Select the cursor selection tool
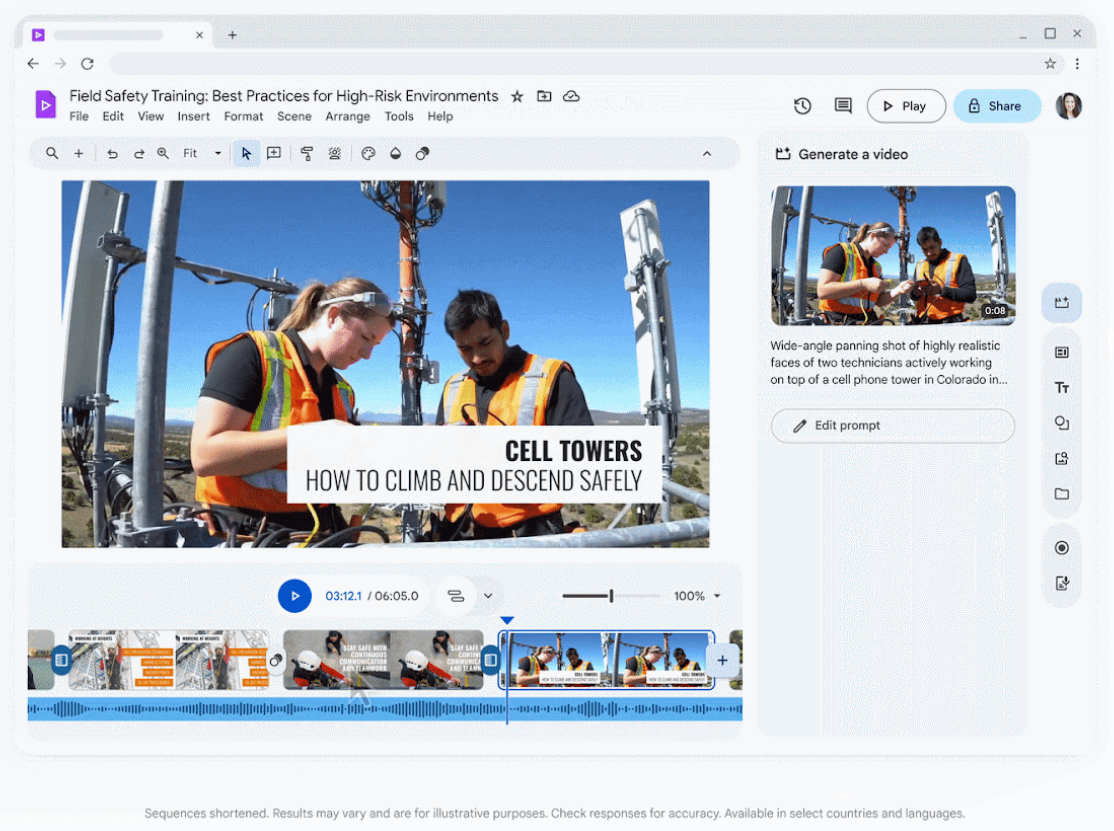1114x831 pixels. click(246, 153)
